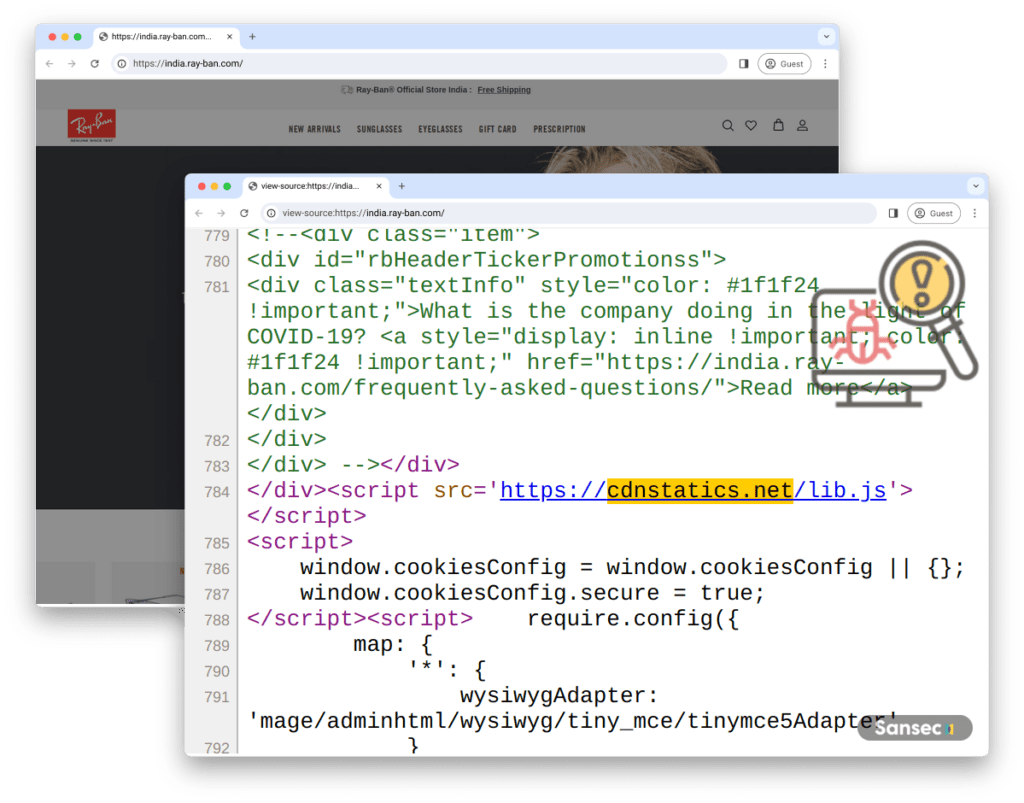Open new tab with plus in back window
The height and width of the screenshot is (803, 1024).
point(252,37)
